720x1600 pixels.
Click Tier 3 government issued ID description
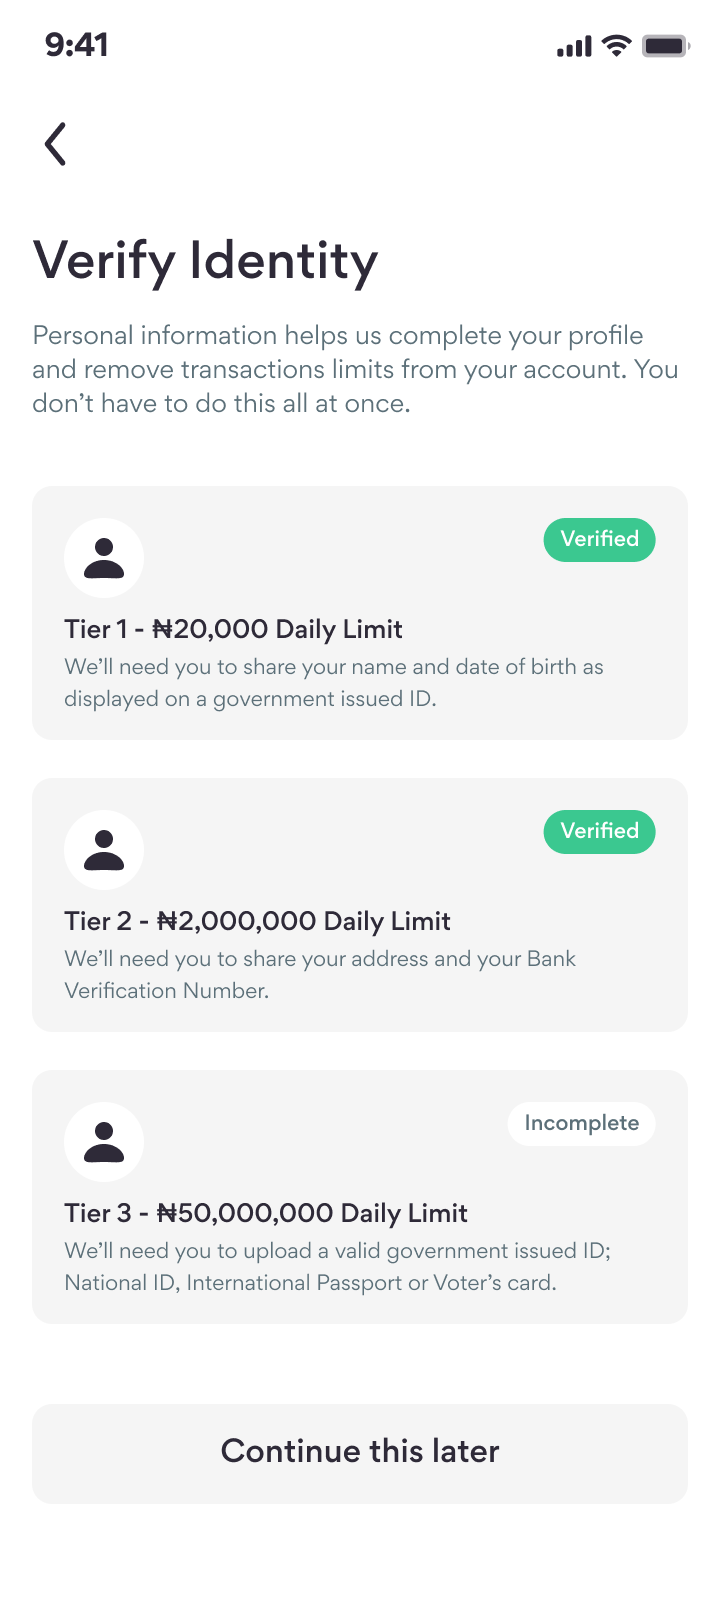(x=337, y=1267)
